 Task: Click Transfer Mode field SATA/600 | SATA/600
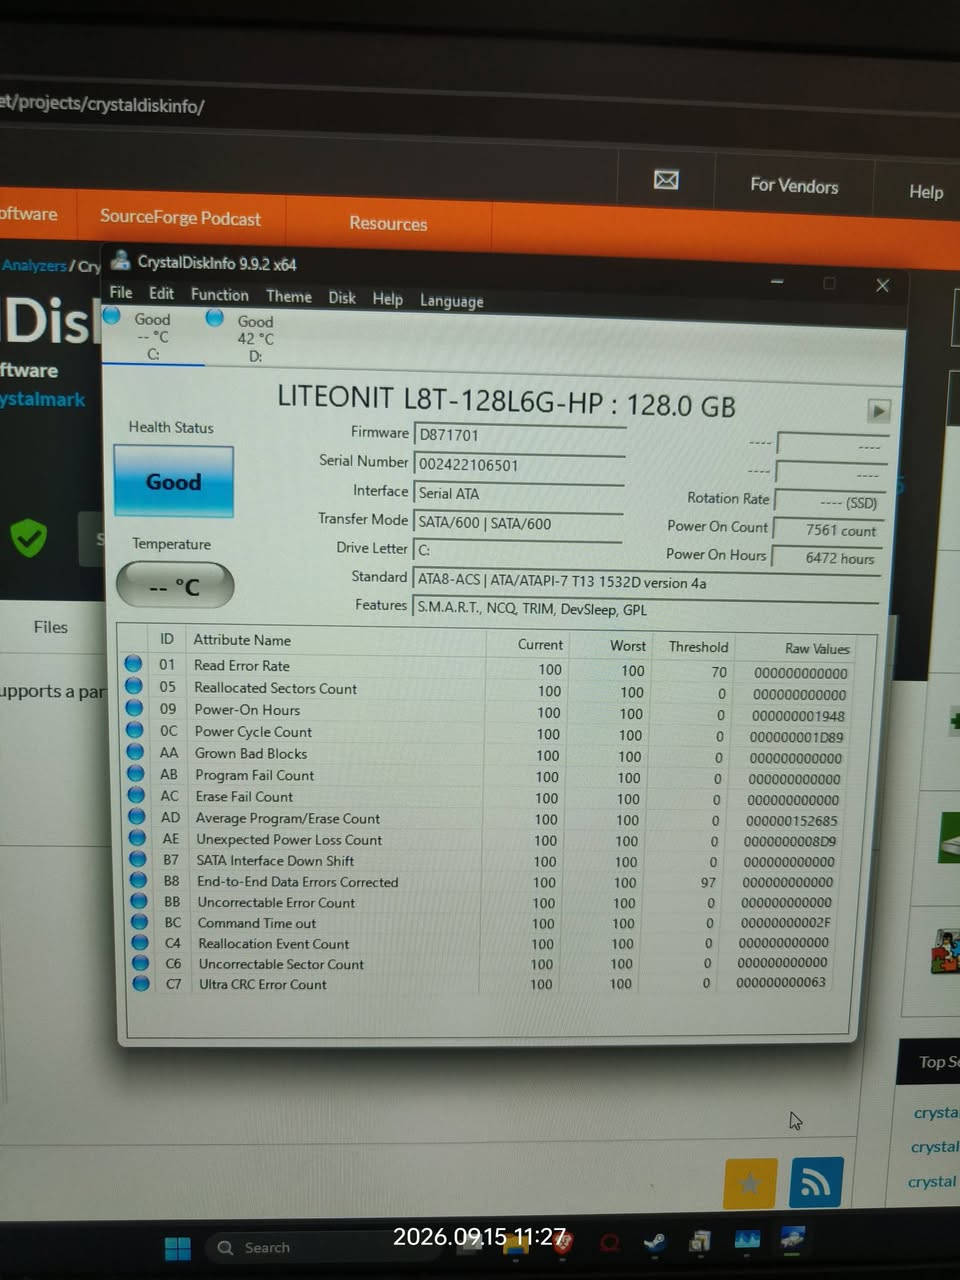click(519, 522)
